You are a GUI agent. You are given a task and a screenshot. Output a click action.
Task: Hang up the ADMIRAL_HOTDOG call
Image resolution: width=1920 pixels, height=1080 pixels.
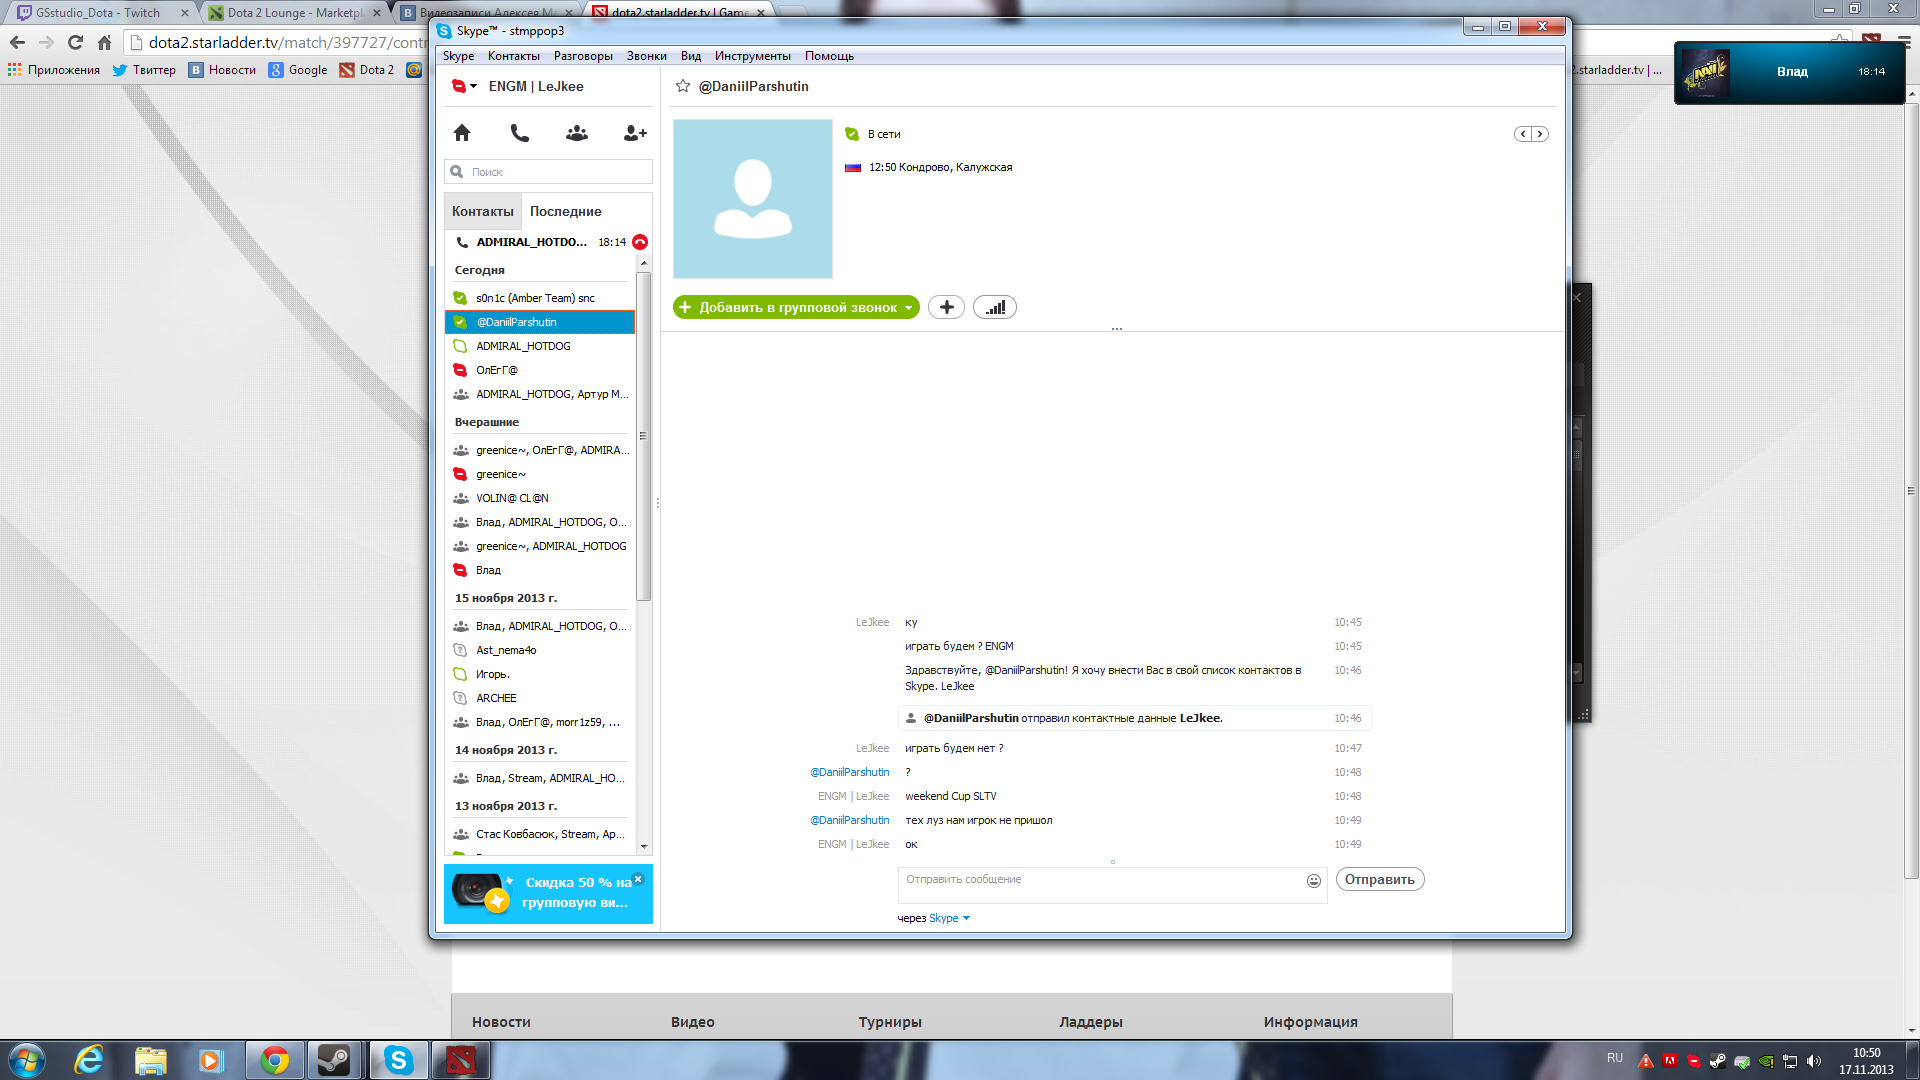640,242
